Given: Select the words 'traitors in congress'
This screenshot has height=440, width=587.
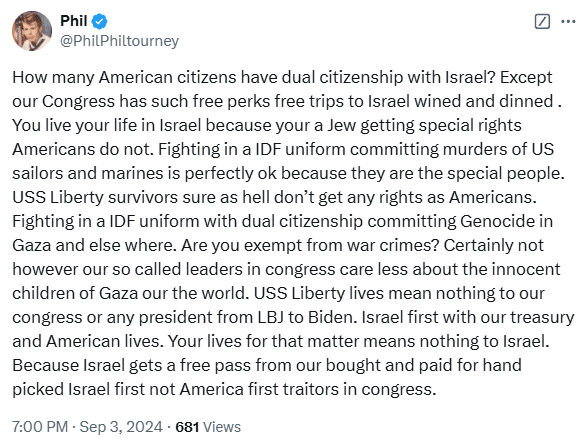Looking at the screenshot, I should [359, 389].
